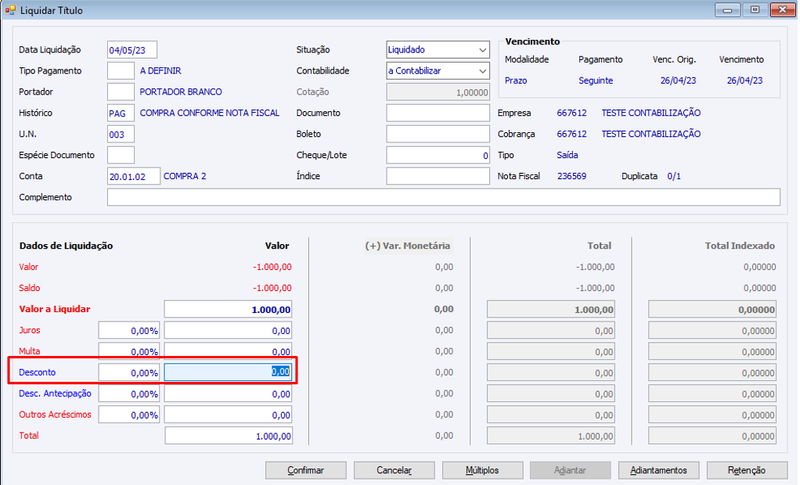Click the Juros percentage field
Viewport: 800px width, 485px height.
pyautogui.click(x=129, y=330)
